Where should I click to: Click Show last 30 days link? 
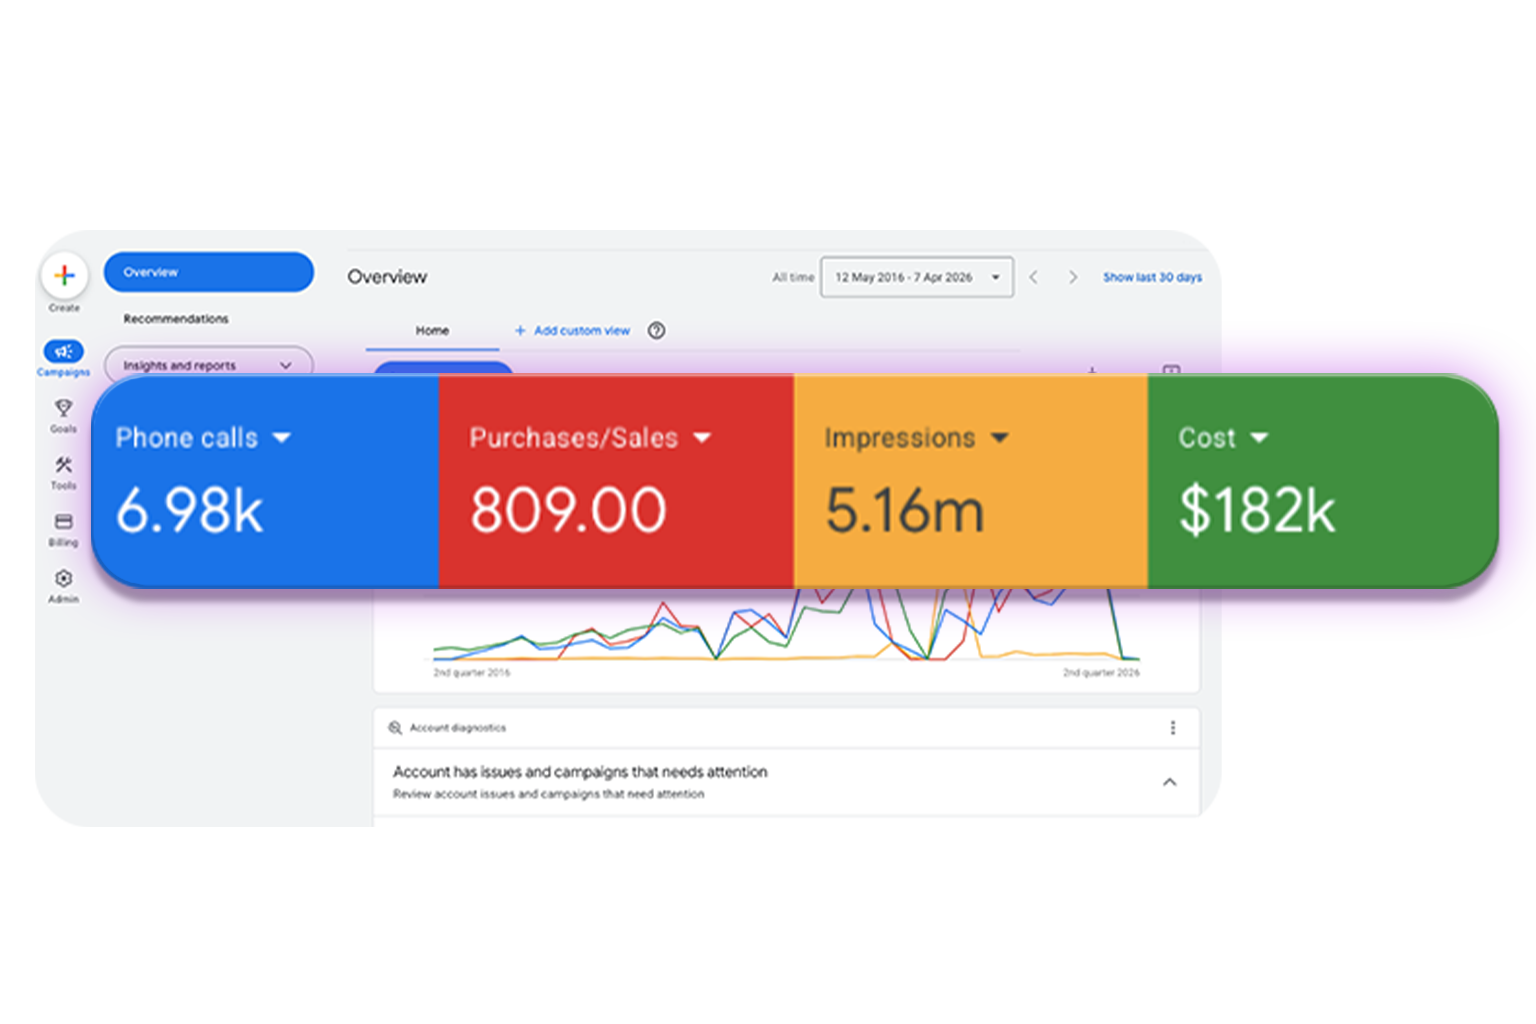[1152, 277]
